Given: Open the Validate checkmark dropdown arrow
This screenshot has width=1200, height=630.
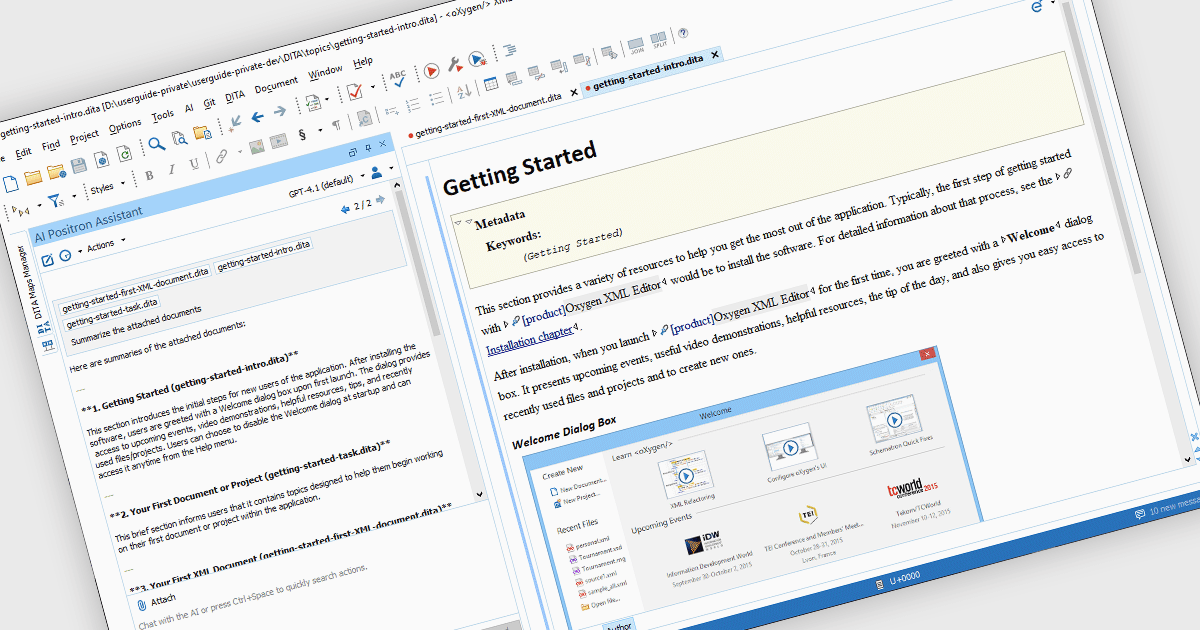Looking at the screenshot, I should tap(373, 87).
